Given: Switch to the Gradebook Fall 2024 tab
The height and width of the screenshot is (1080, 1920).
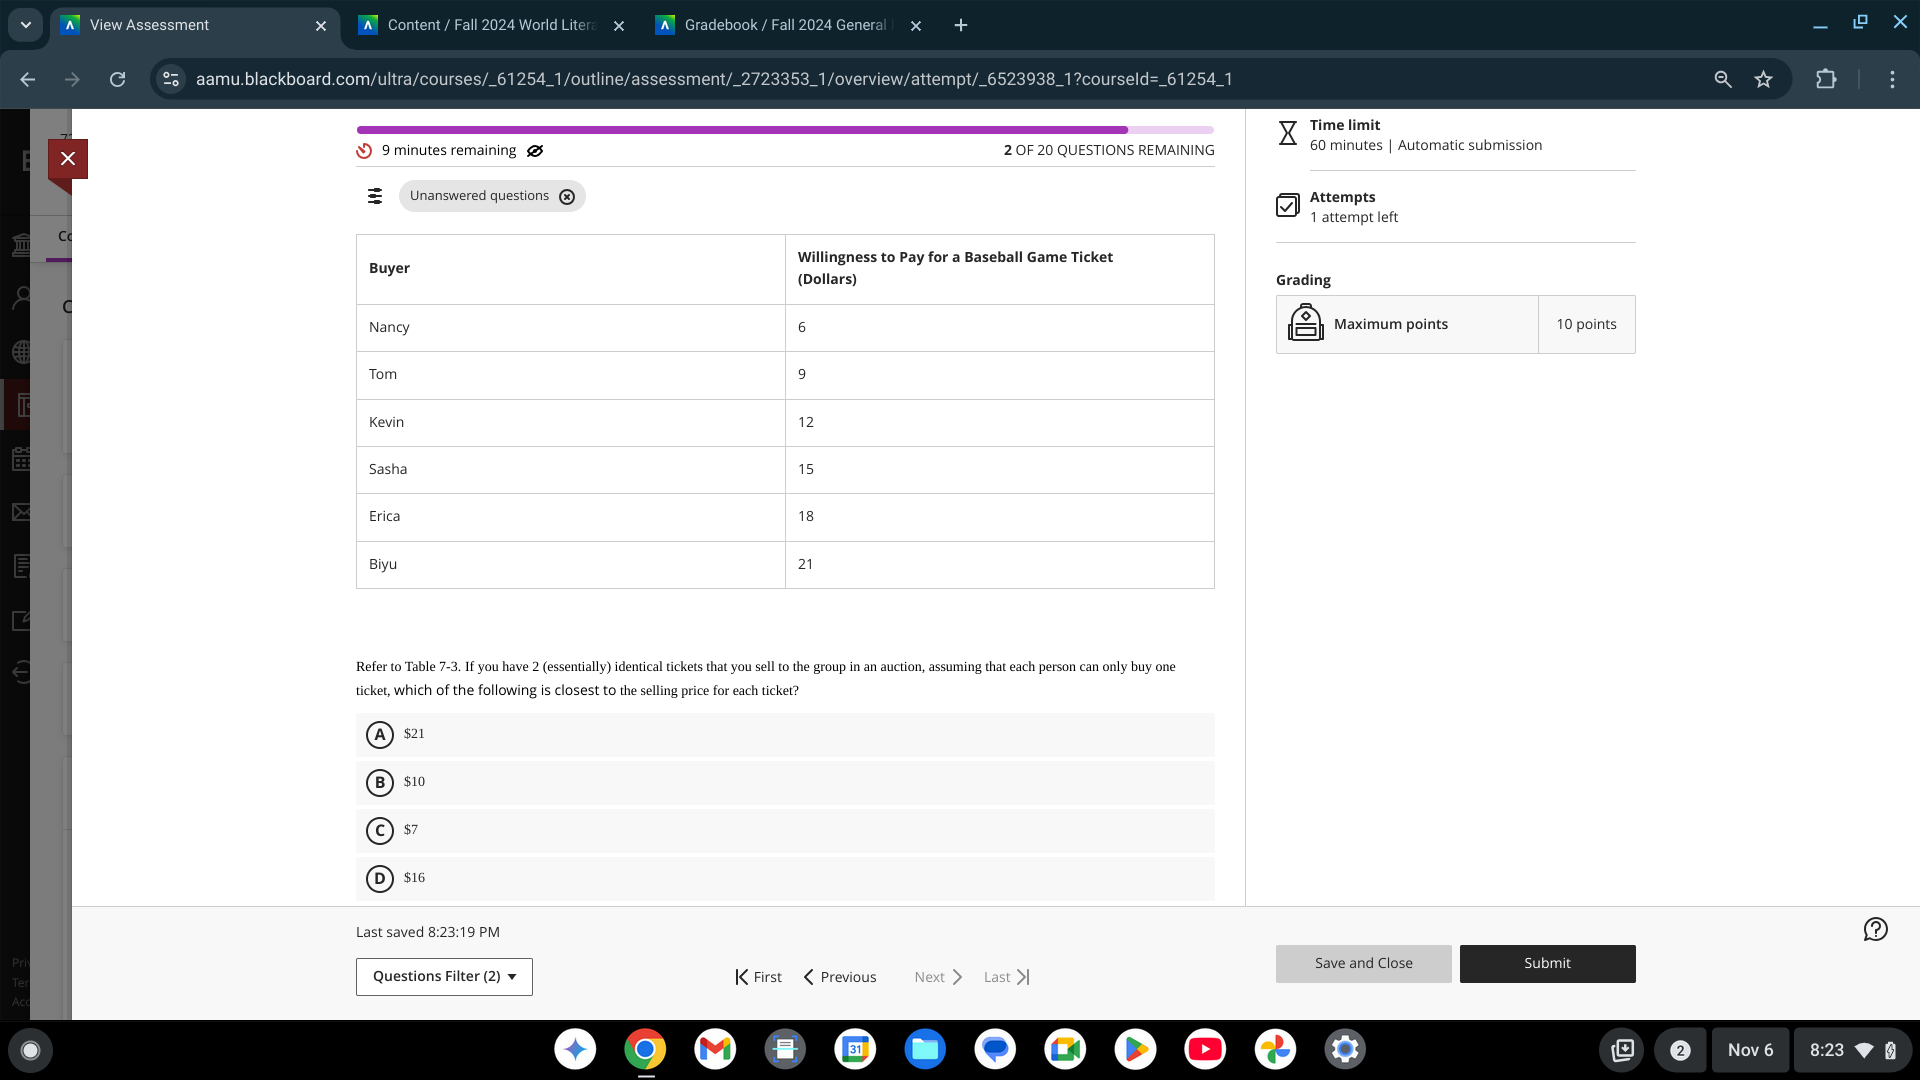Looking at the screenshot, I should pyautogui.click(x=785, y=25).
